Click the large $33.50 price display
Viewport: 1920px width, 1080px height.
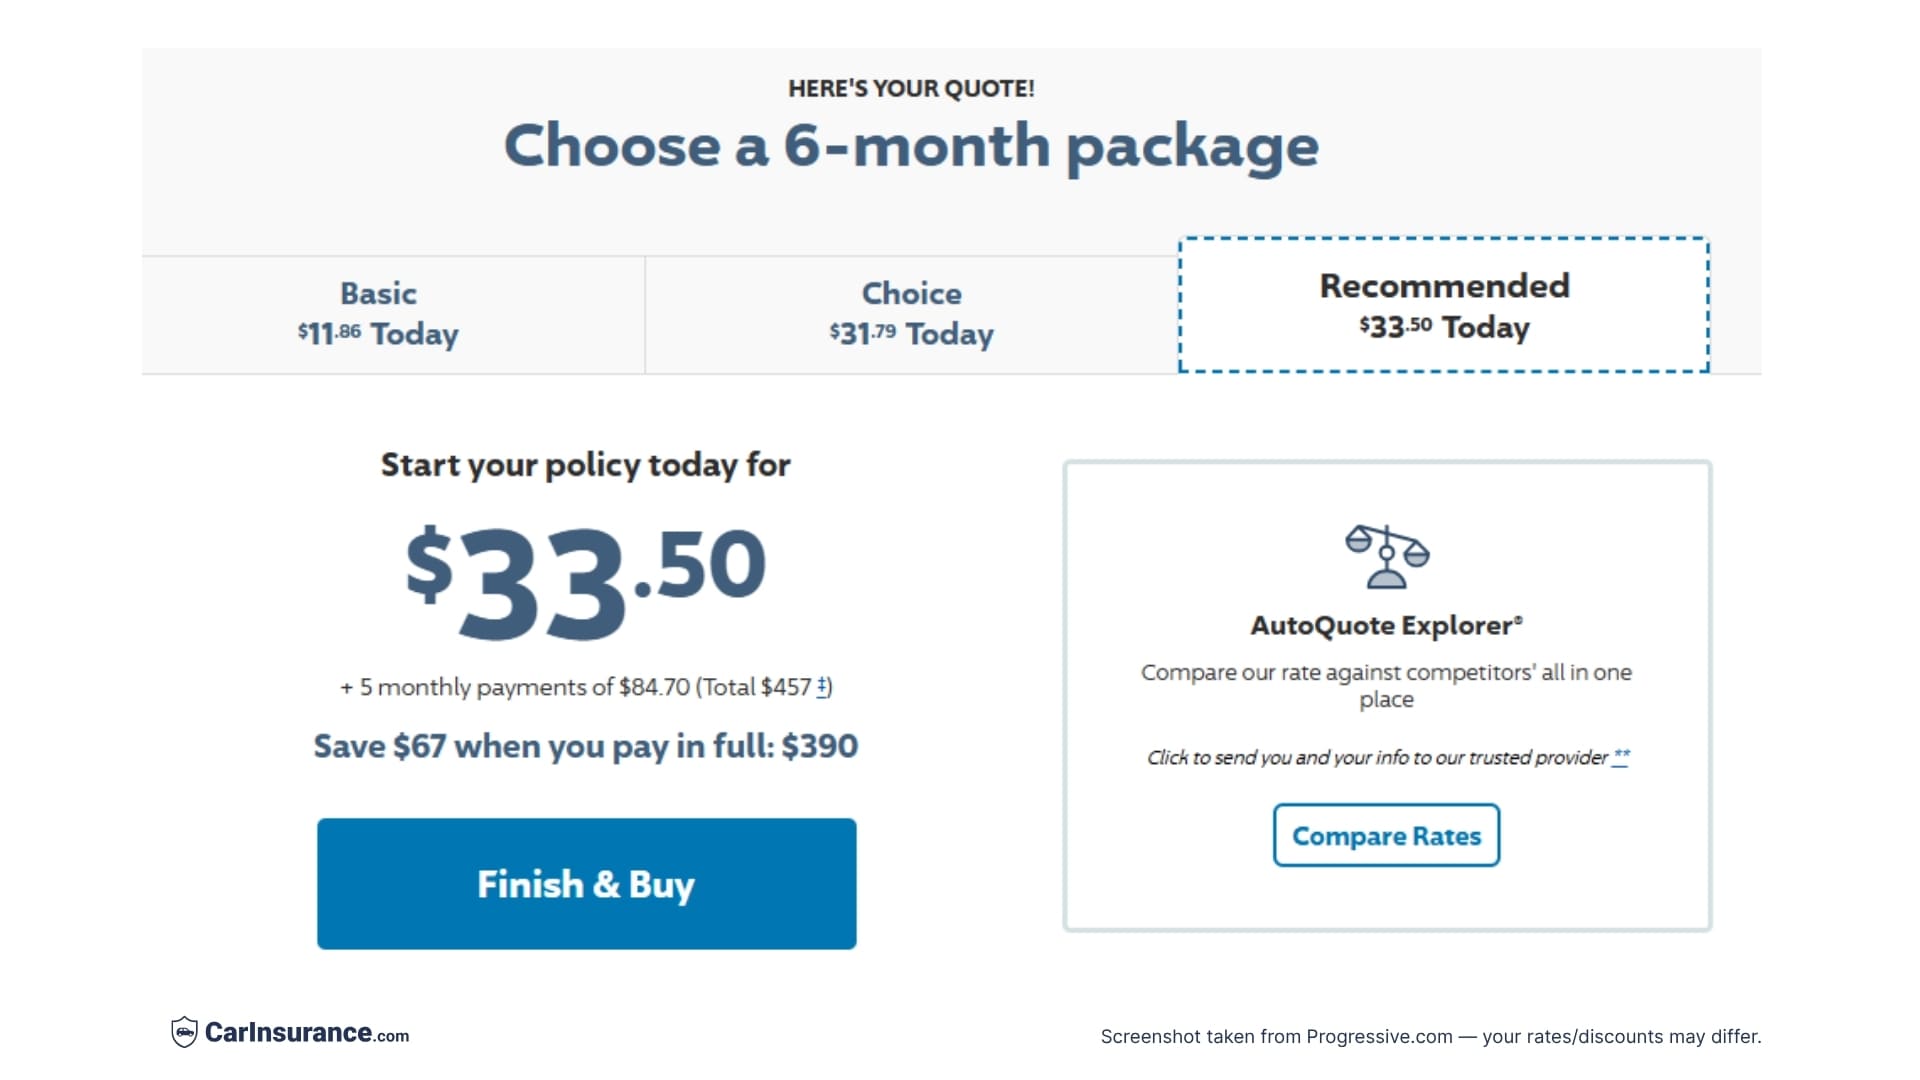tap(588, 578)
